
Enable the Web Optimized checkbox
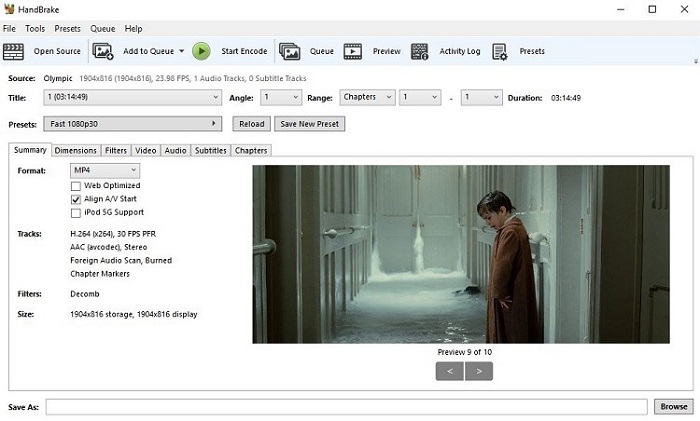click(76, 186)
